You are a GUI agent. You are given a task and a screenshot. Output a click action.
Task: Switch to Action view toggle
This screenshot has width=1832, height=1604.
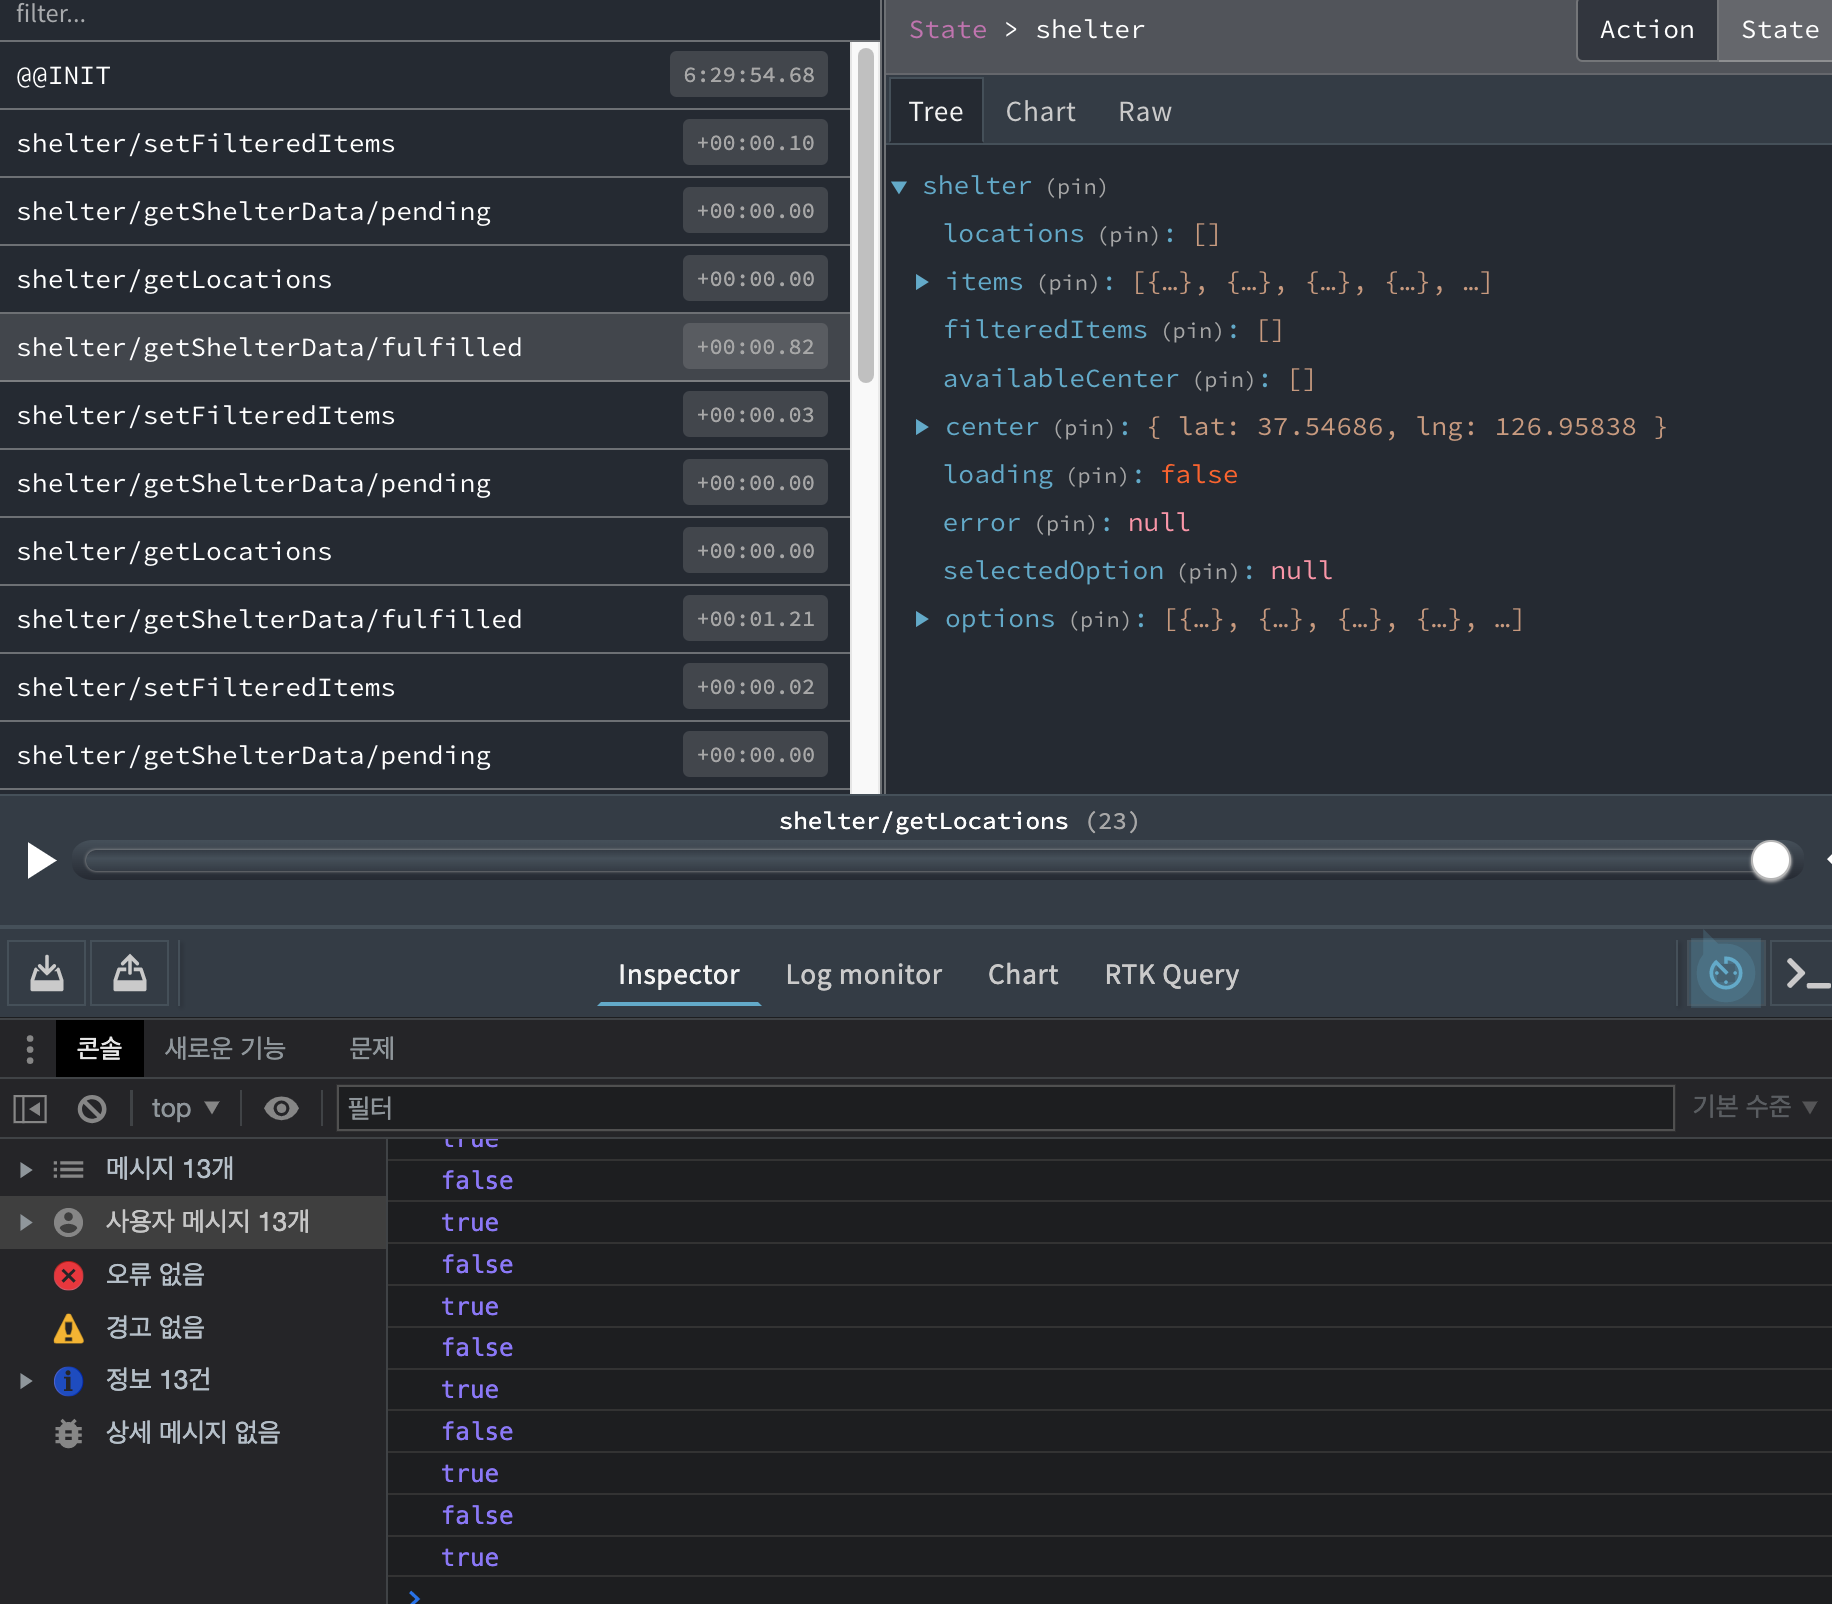click(1647, 30)
